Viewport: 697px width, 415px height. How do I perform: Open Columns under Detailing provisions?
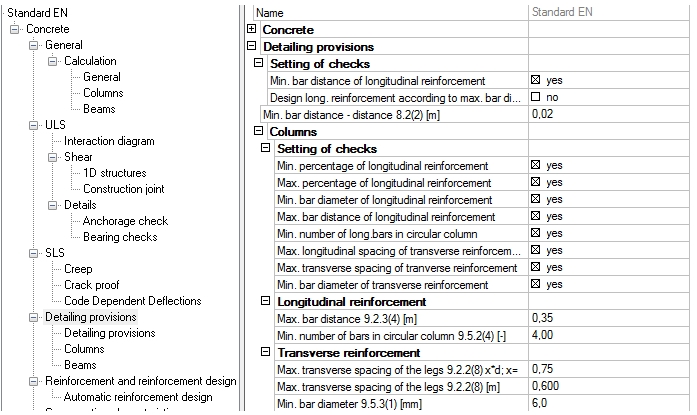[x=84, y=349]
